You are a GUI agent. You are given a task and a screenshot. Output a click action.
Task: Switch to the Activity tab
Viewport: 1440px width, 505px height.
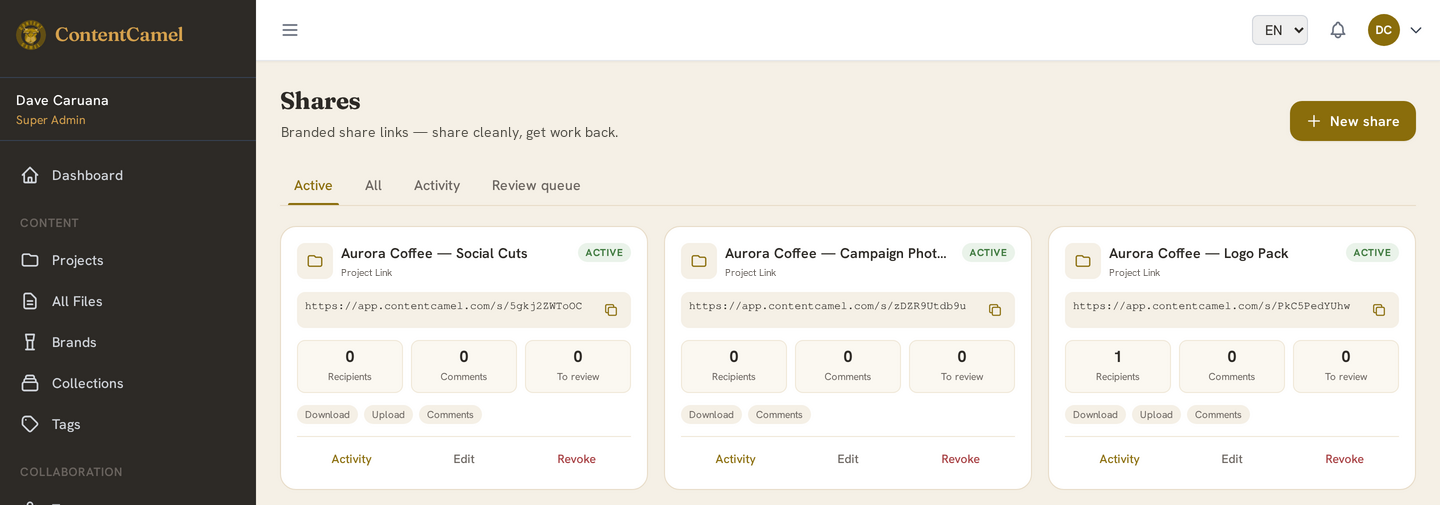(x=437, y=185)
